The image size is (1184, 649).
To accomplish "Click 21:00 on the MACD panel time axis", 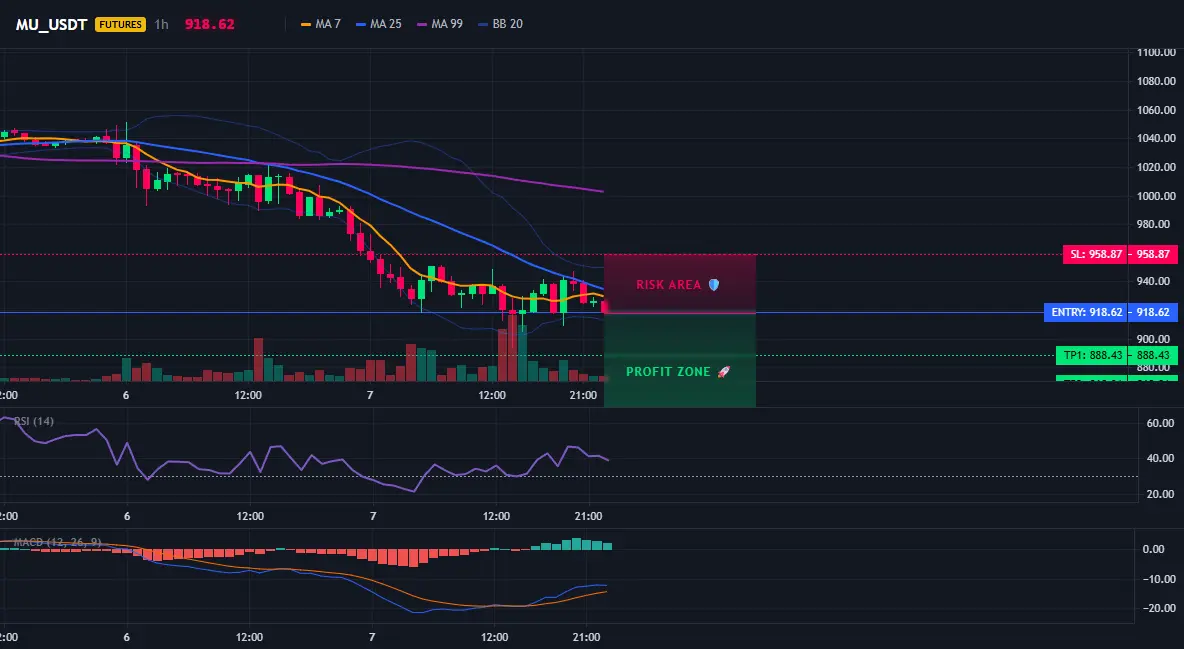I will coord(587,637).
